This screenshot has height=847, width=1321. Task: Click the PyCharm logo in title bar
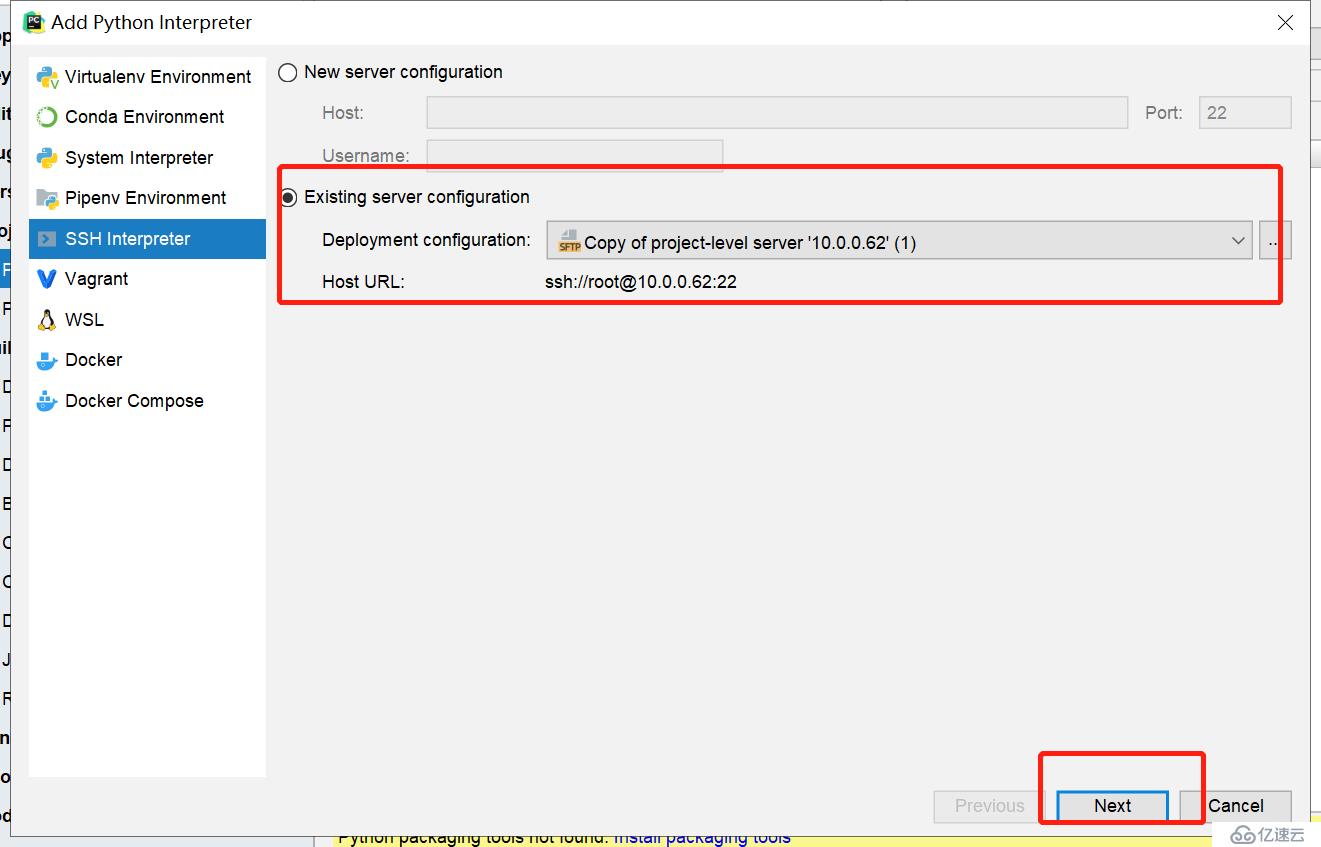[x=34, y=22]
